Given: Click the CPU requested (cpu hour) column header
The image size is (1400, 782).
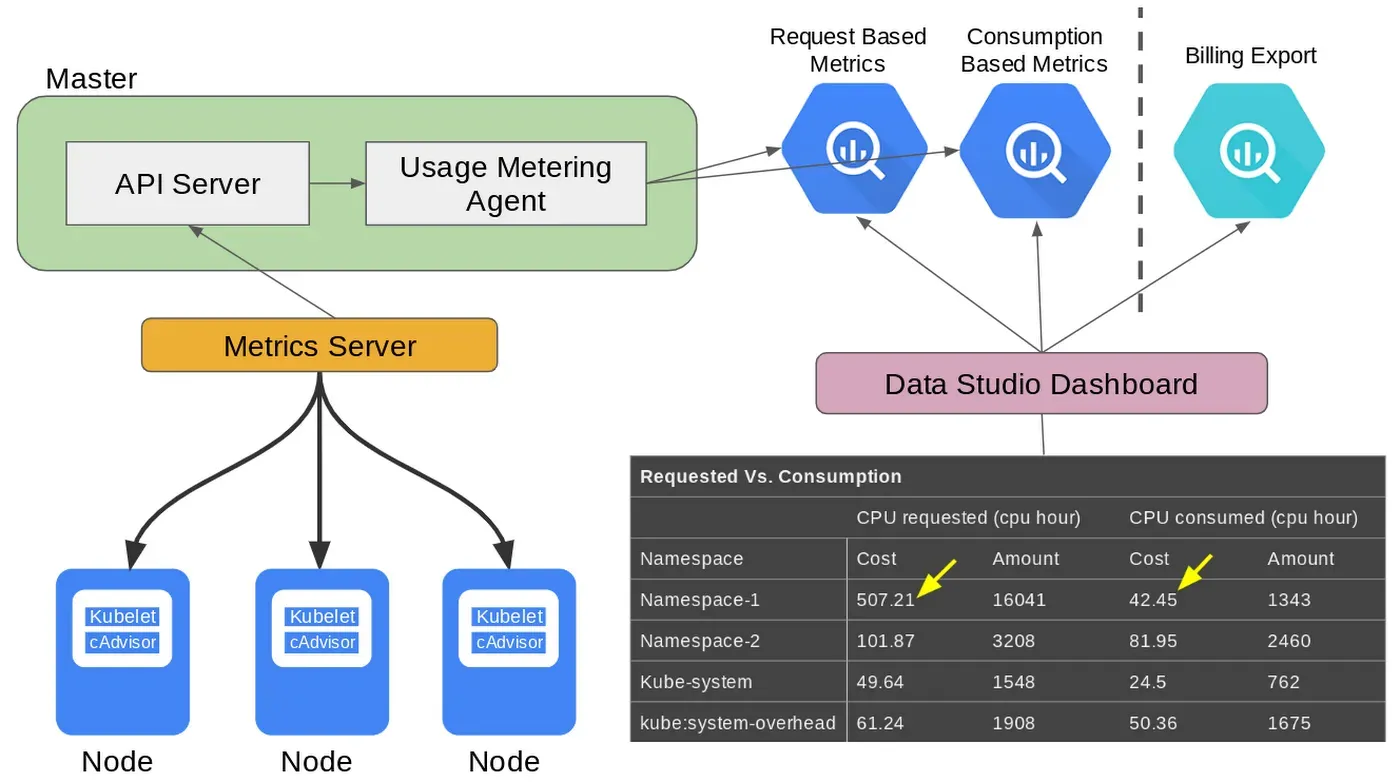Looking at the screenshot, I should click(968, 517).
